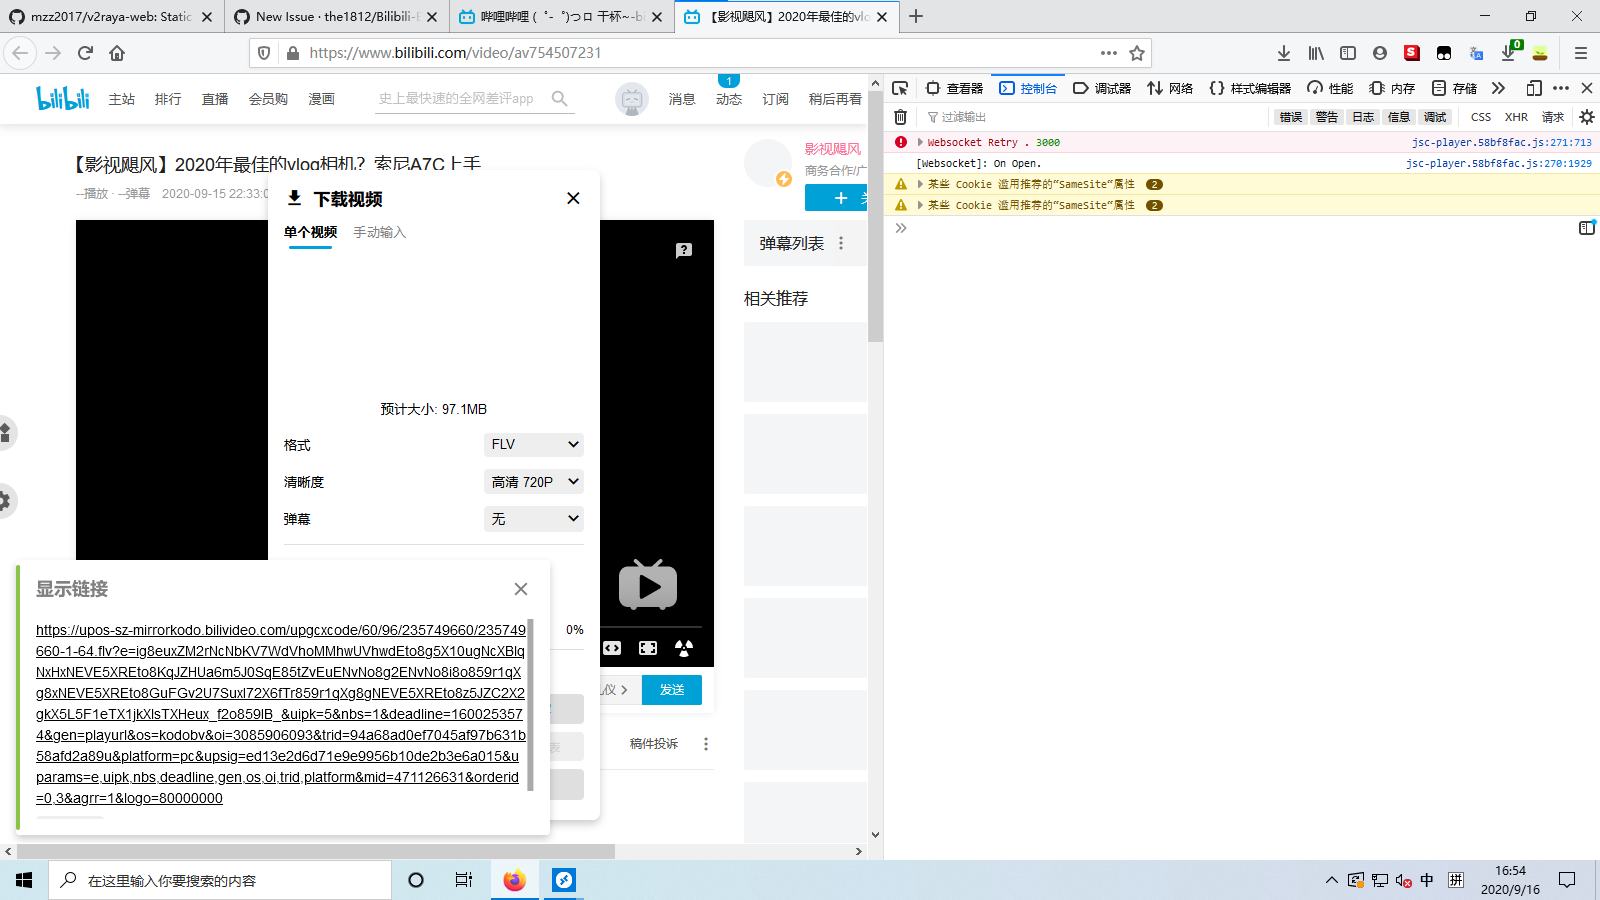Toggle the 错误 console filter

tap(1291, 117)
